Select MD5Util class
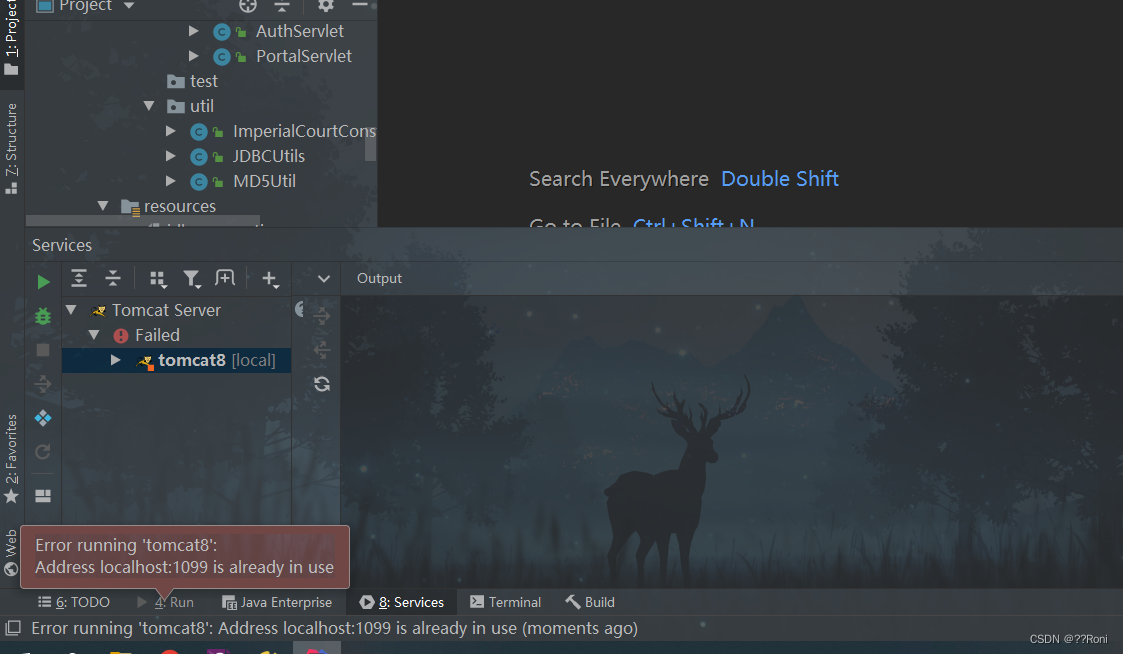The height and width of the screenshot is (654, 1123). 264,181
